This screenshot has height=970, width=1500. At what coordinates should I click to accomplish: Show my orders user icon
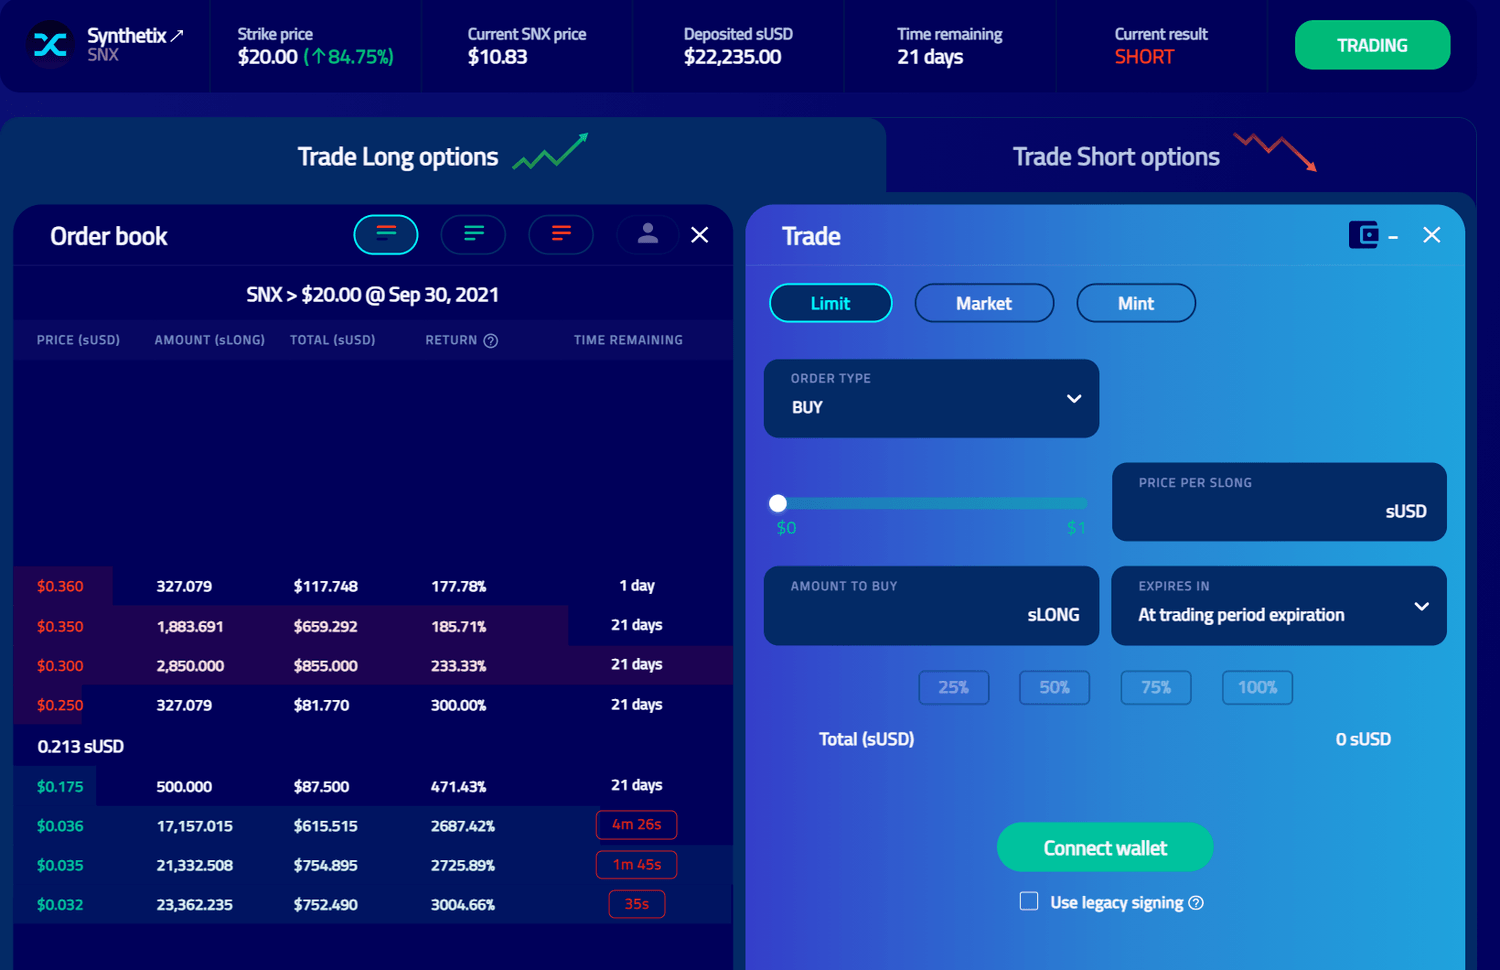[648, 233]
